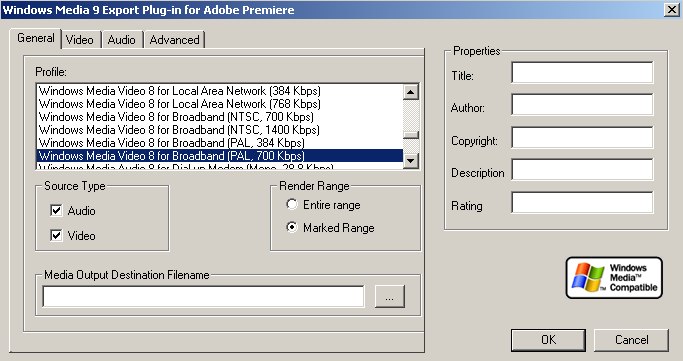Close the Export Plug-in dialog window
Image resolution: width=683 pixels, height=361 pixels.
click(672, 10)
